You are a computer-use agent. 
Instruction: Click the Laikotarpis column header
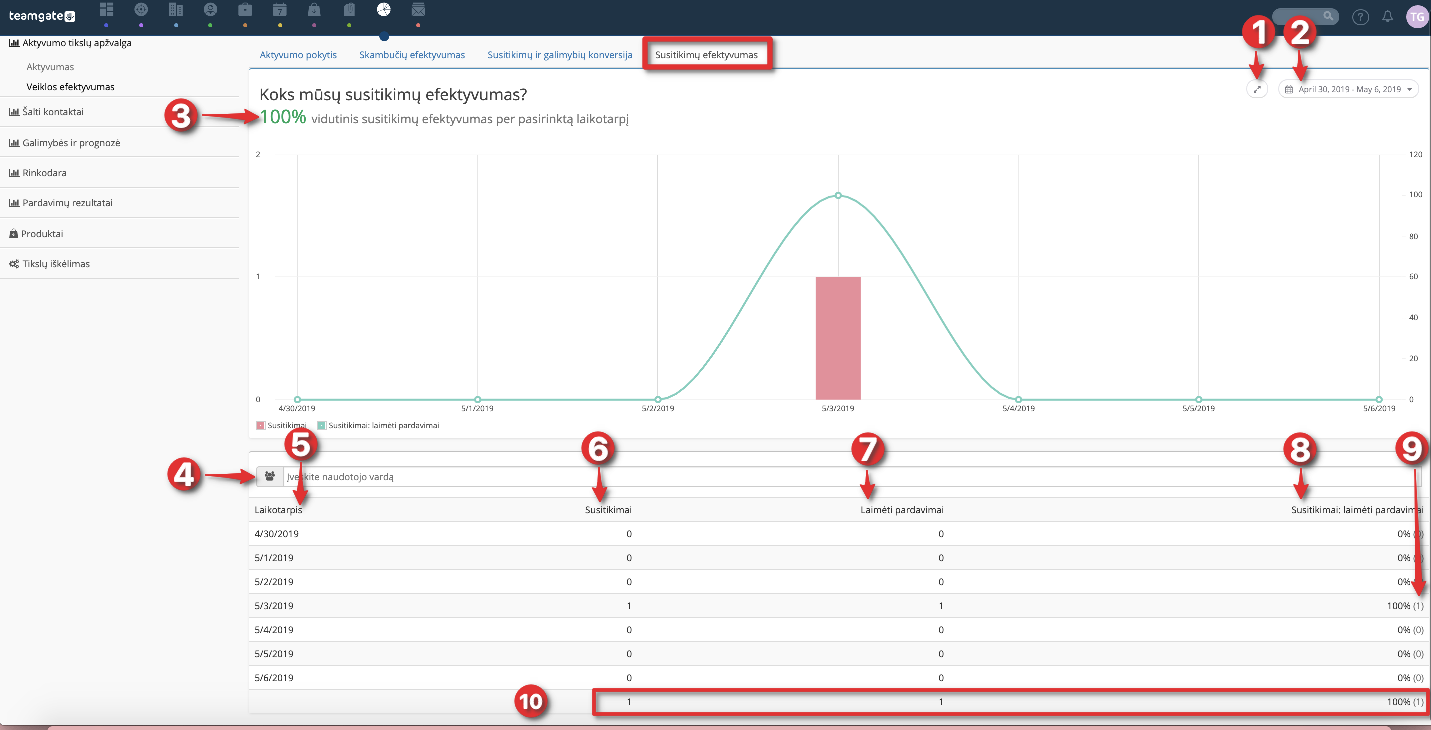279,510
